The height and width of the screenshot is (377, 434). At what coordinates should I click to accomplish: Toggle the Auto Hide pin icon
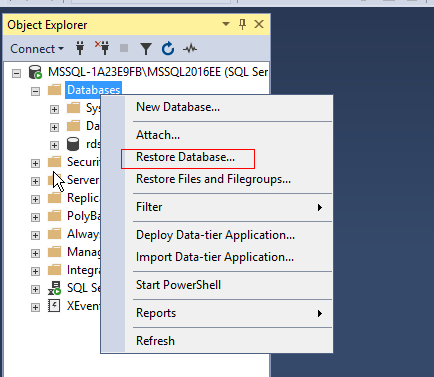242,24
